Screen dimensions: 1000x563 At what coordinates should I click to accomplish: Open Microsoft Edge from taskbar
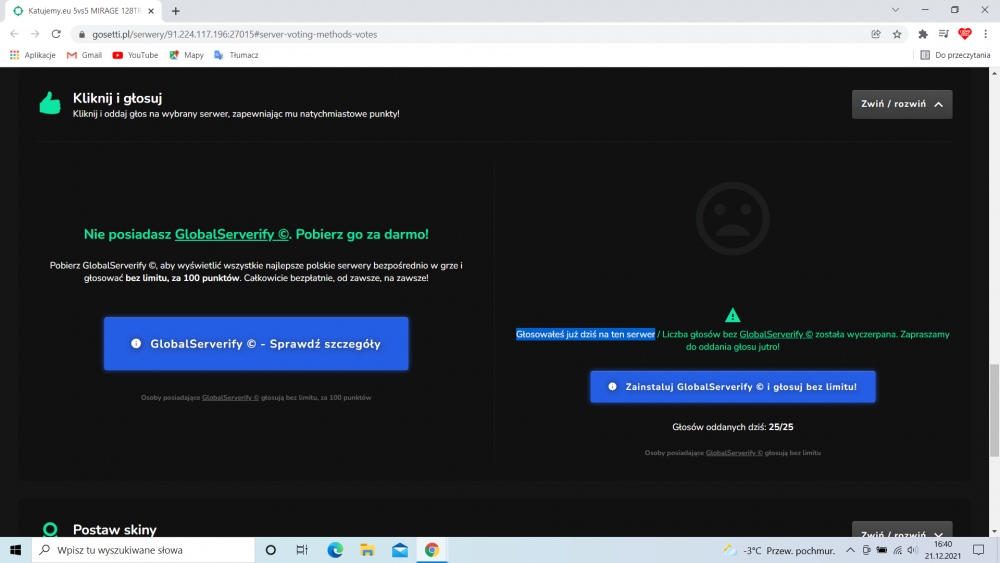pos(335,550)
